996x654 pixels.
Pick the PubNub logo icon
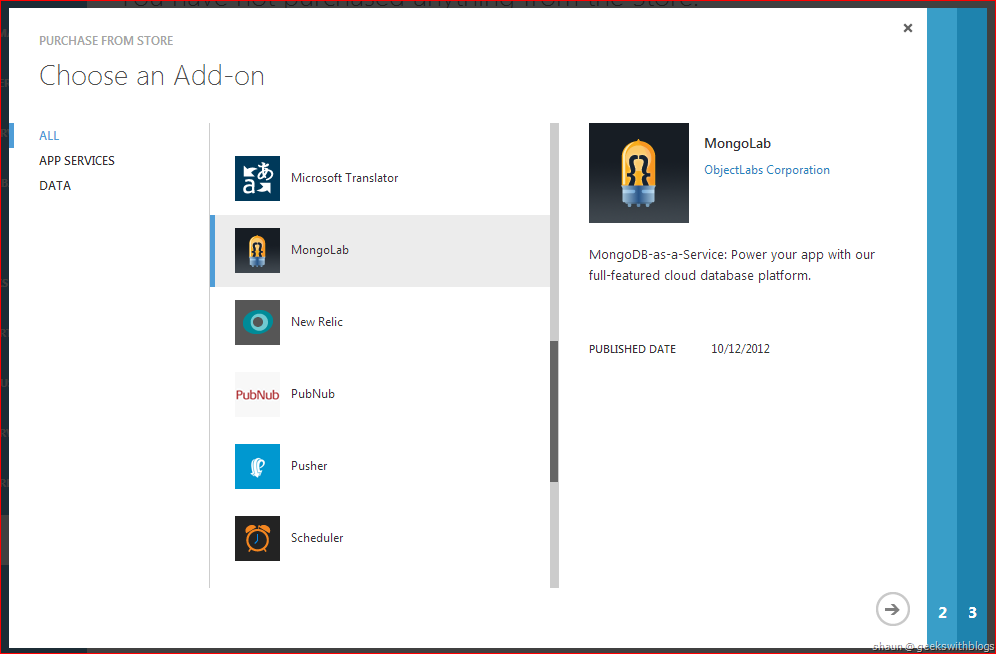click(x=257, y=394)
